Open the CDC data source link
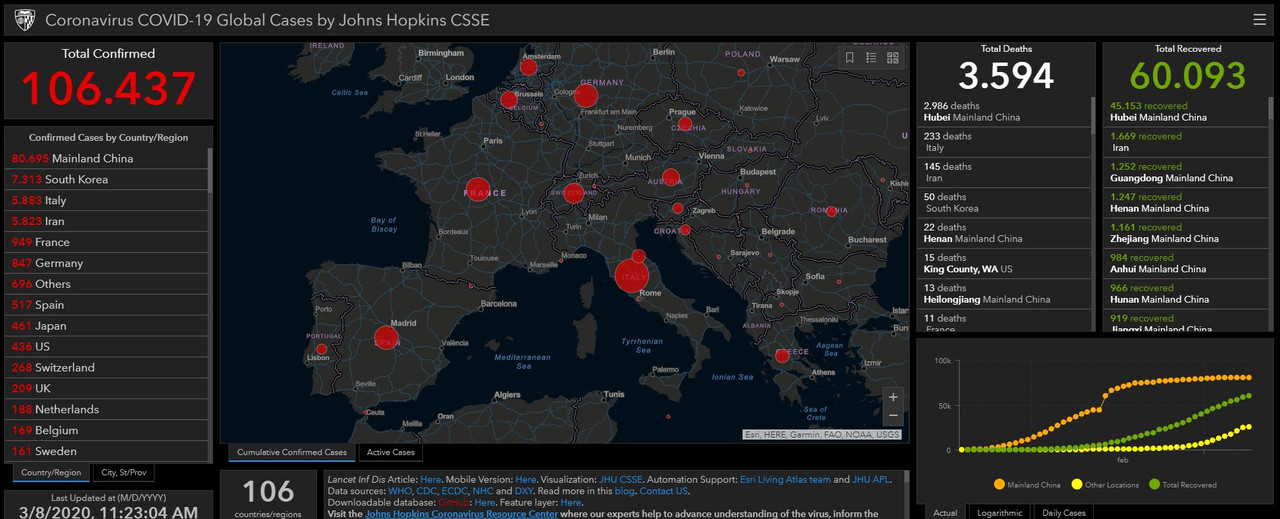 (x=426, y=491)
